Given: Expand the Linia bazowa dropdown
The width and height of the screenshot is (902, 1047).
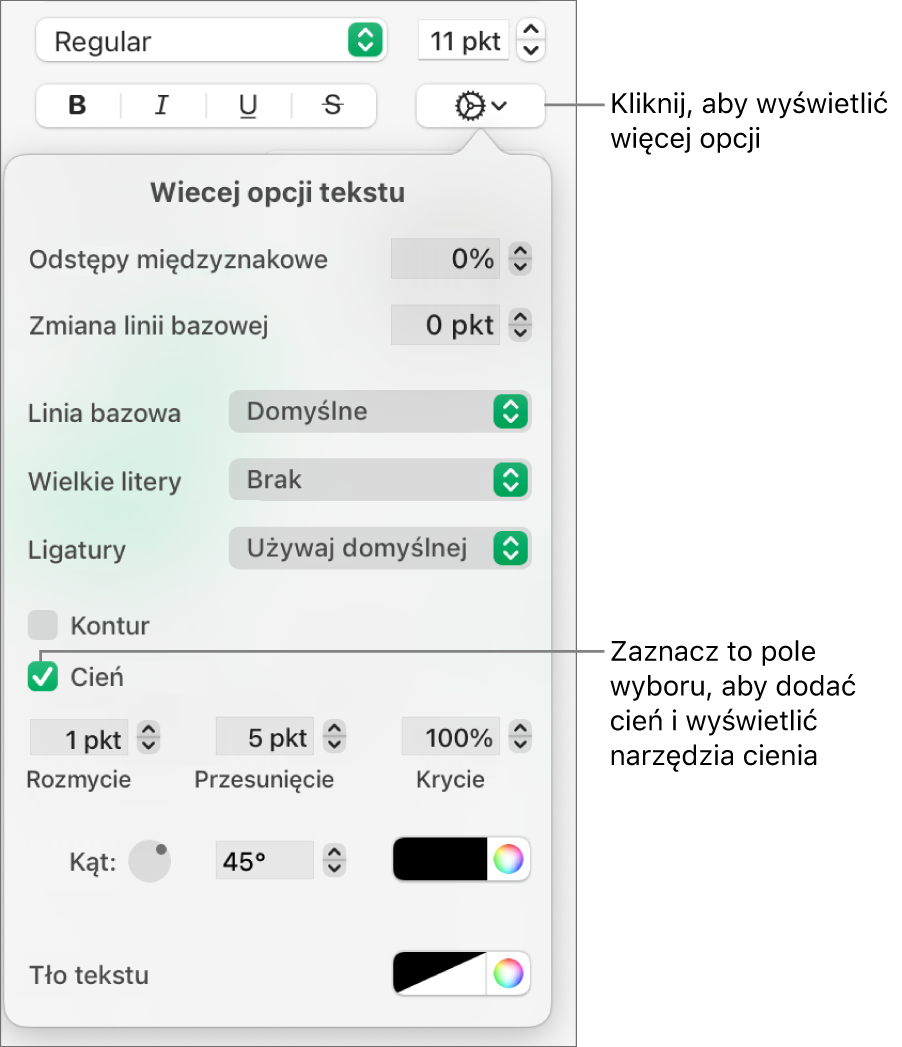Looking at the screenshot, I should (380, 411).
